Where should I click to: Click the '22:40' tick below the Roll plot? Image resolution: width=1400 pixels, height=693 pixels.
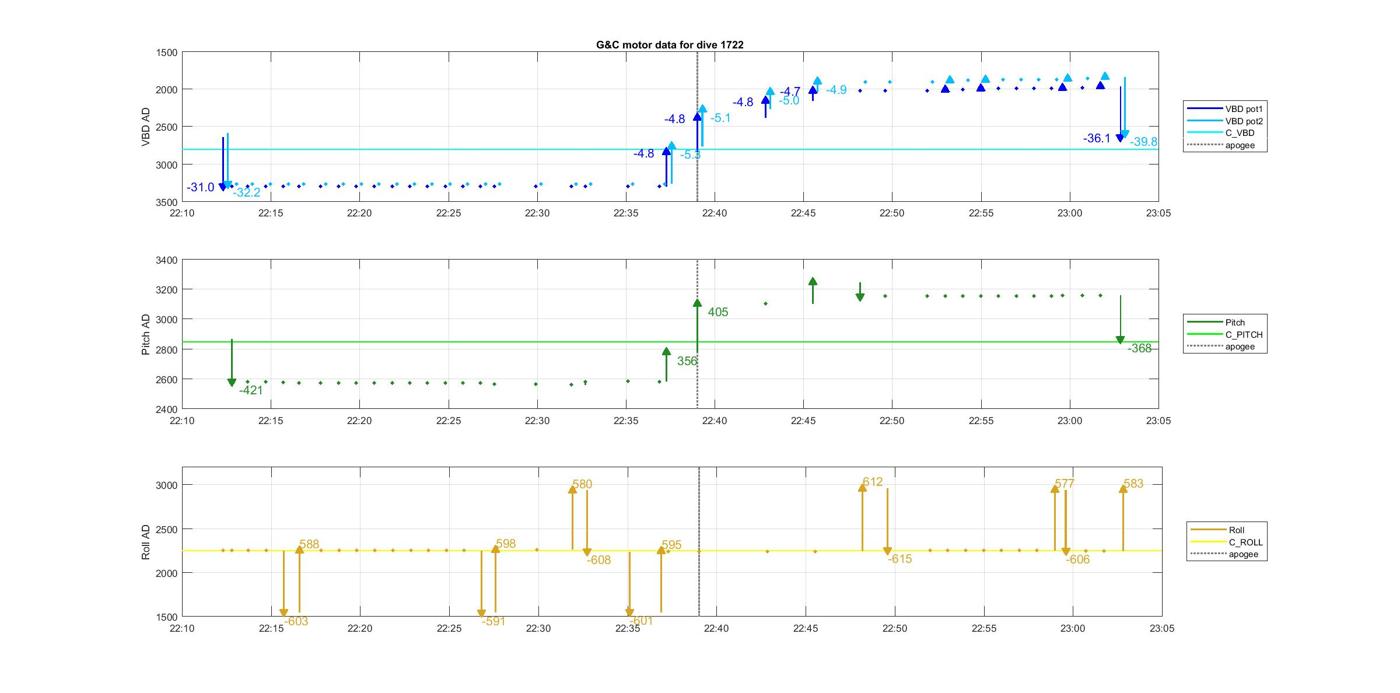click(716, 629)
